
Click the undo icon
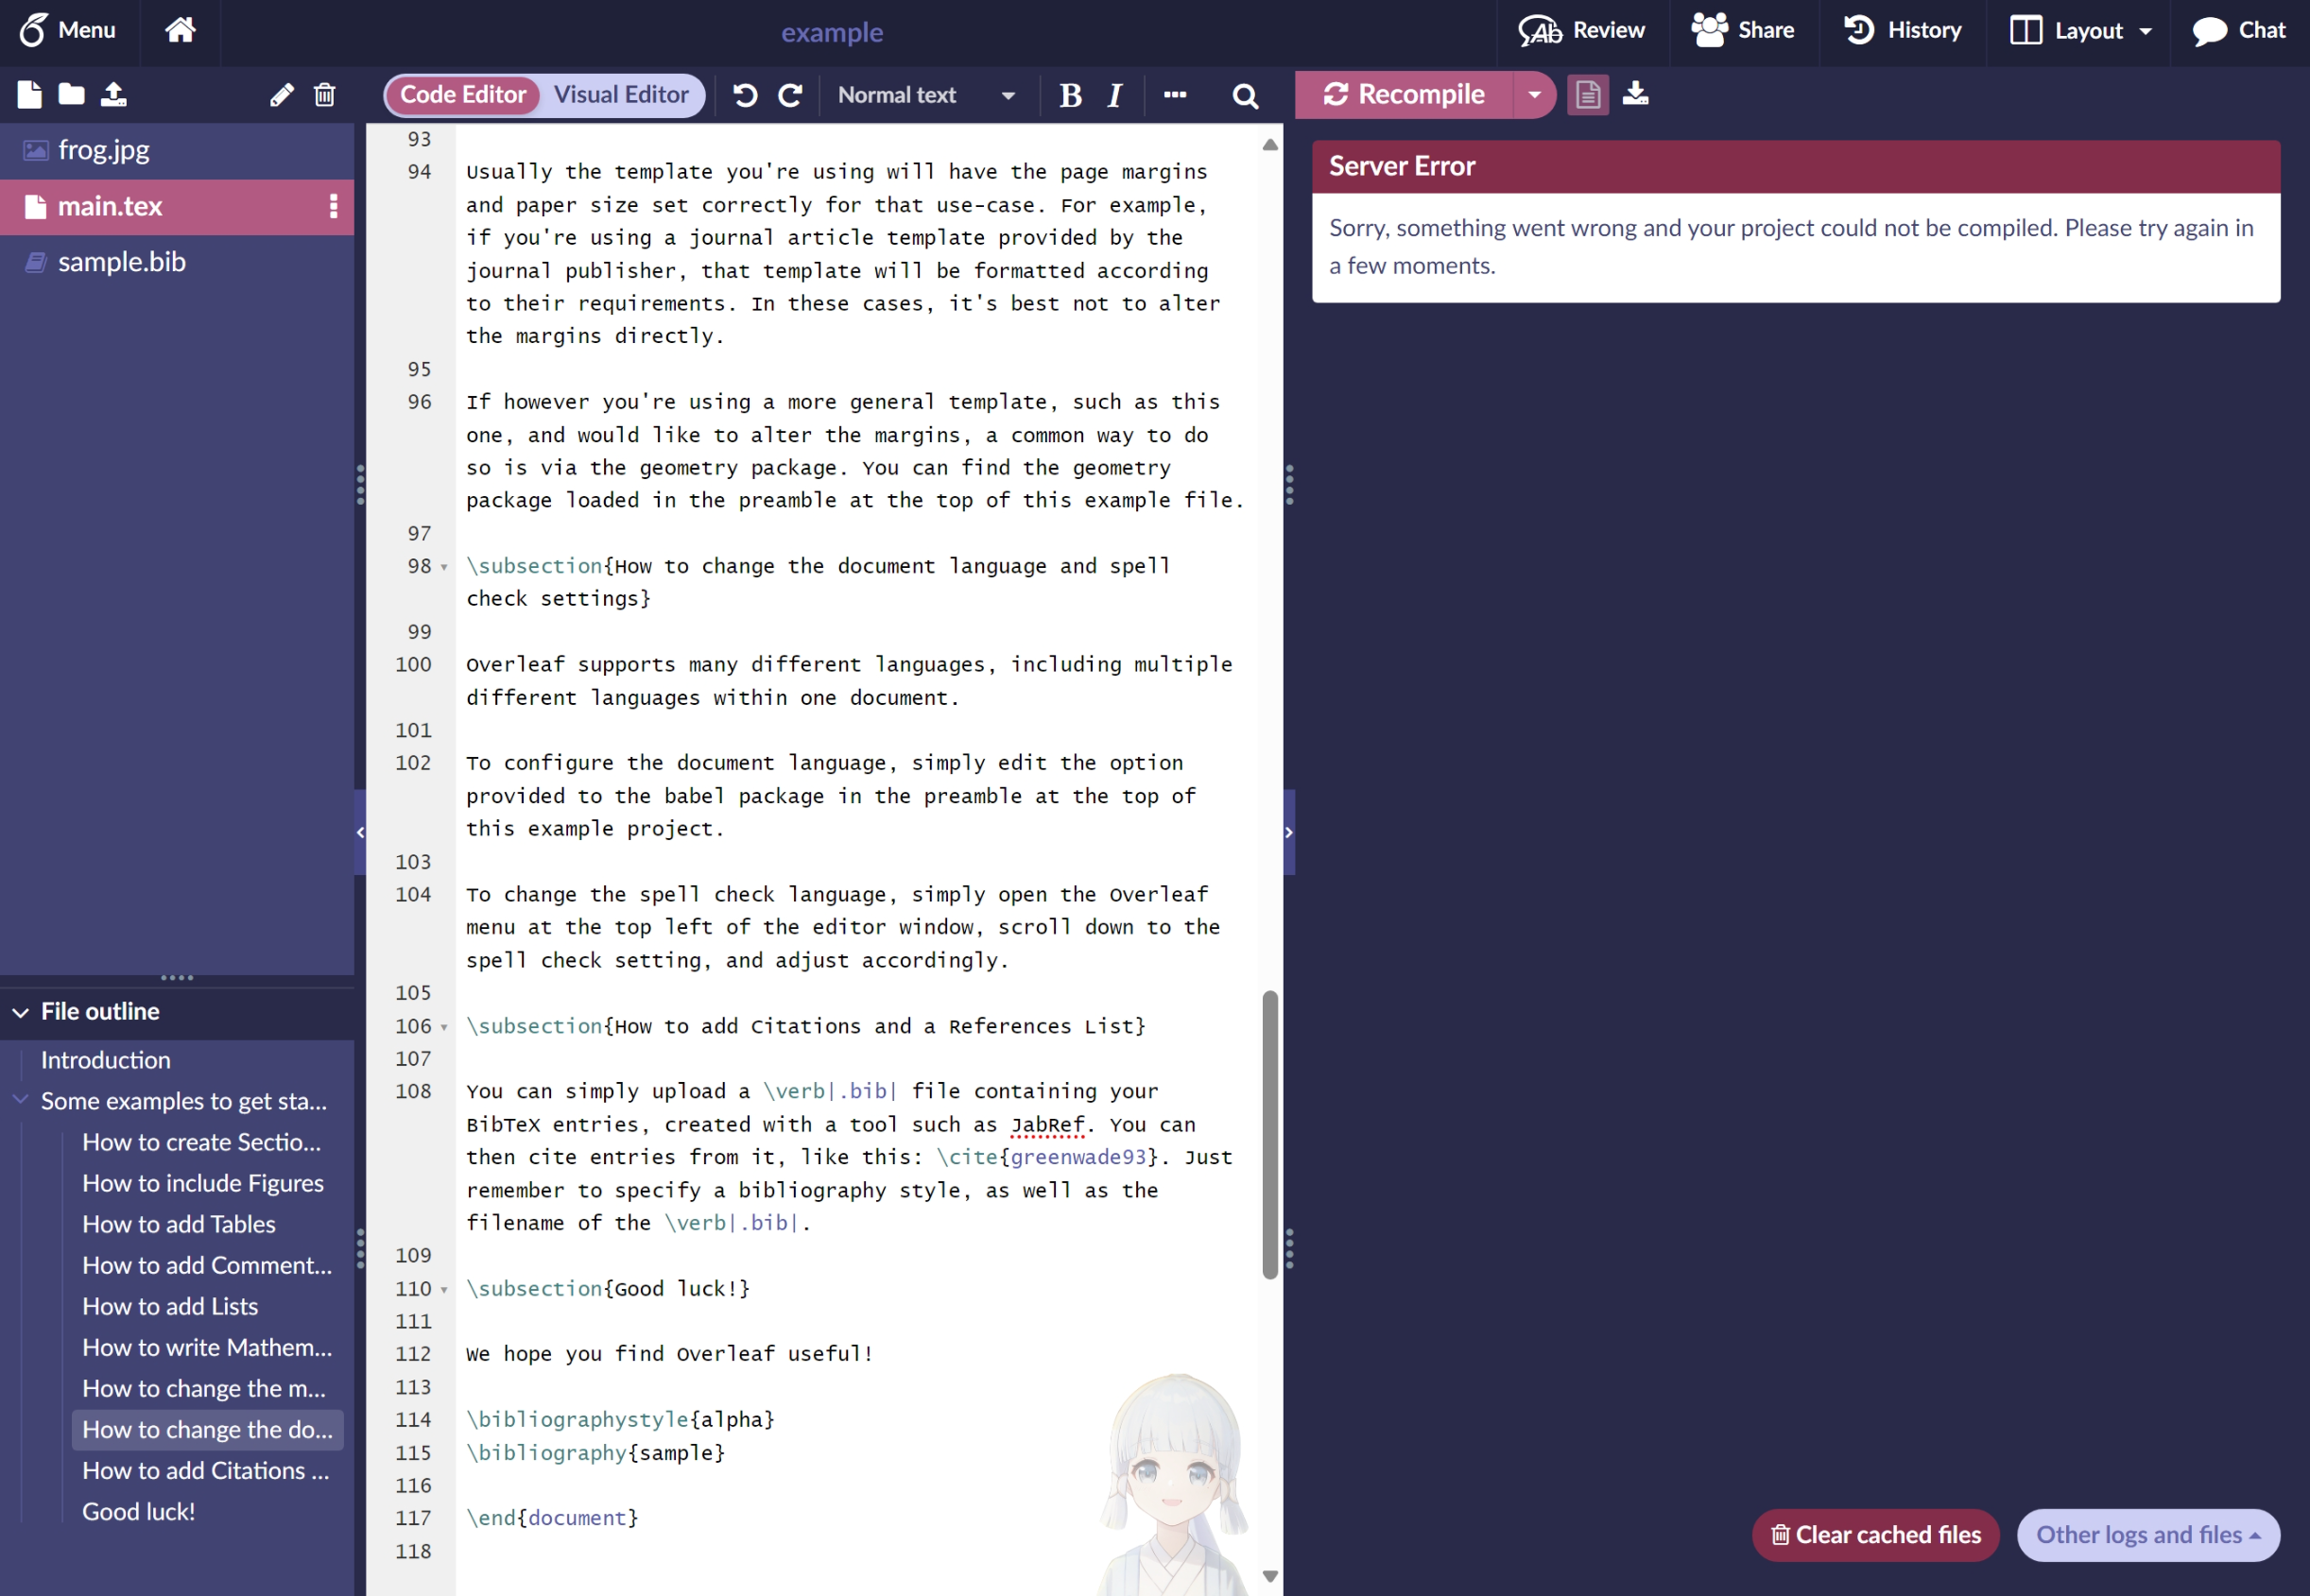coord(745,95)
